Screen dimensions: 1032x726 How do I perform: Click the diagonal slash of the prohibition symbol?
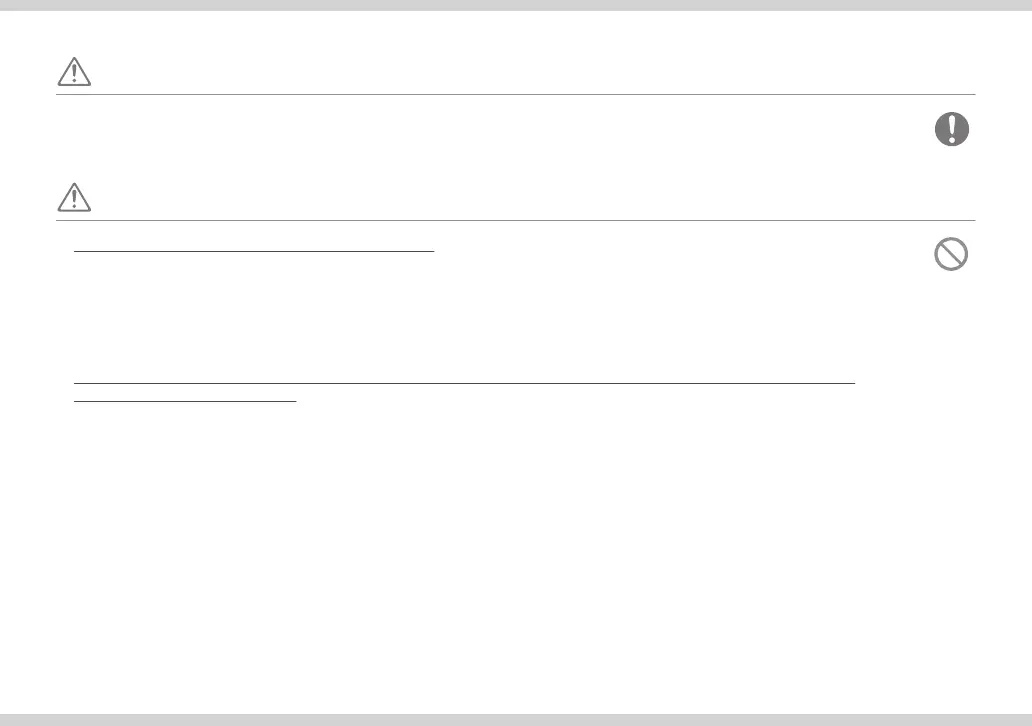[x=951, y=255]
